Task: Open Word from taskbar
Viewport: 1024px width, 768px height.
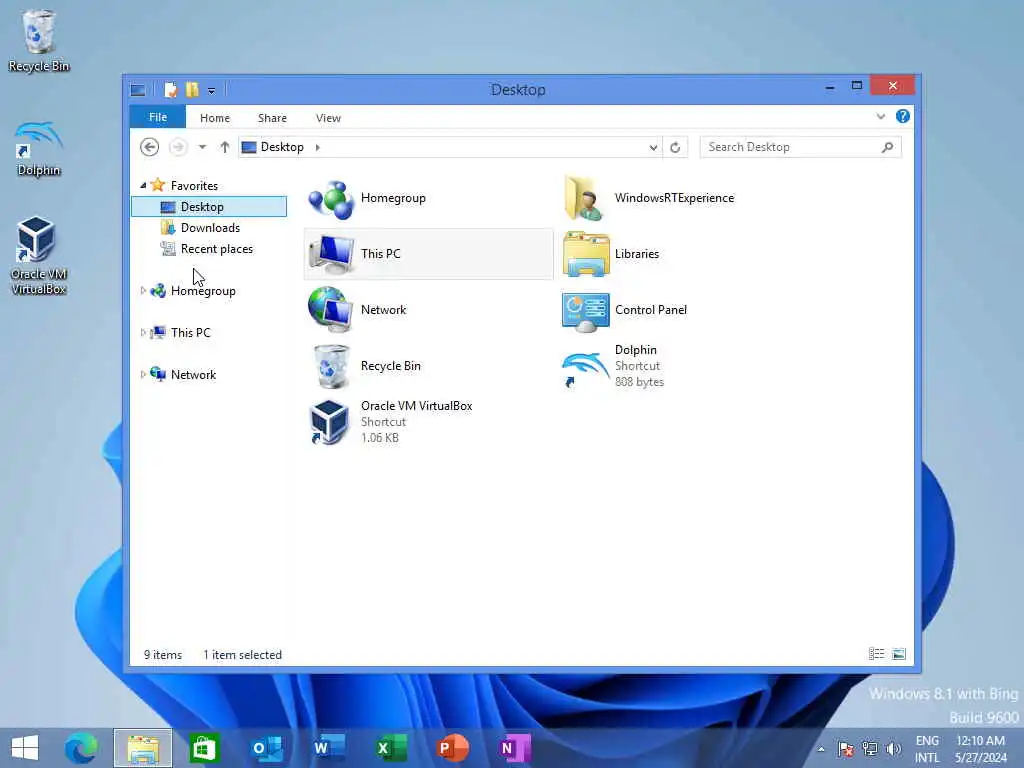Action: tap(328, 748)
